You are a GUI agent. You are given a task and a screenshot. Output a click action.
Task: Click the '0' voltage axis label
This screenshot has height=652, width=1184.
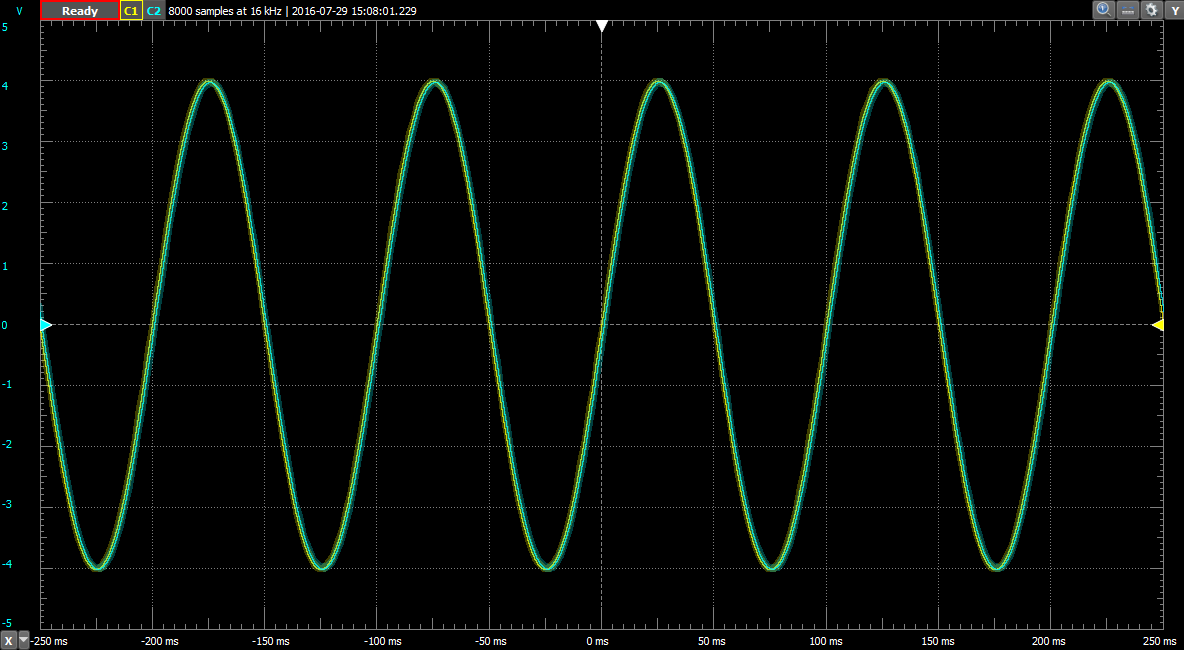[5, 325]
